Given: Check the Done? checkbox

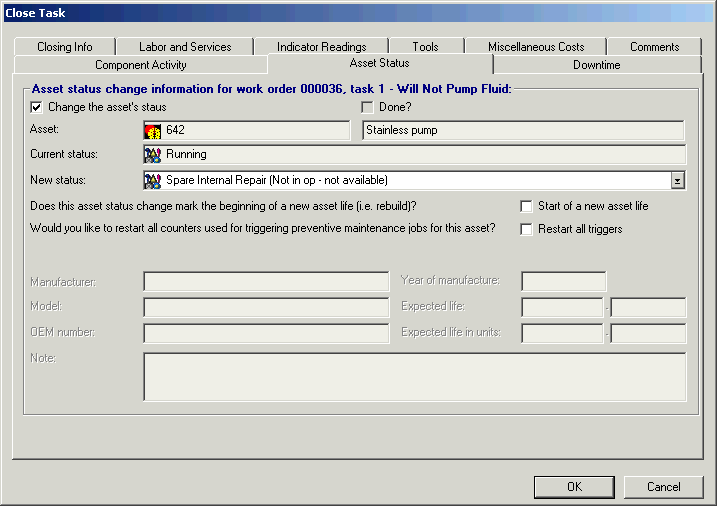Looking at the screenshot, I should coord(367,107).
